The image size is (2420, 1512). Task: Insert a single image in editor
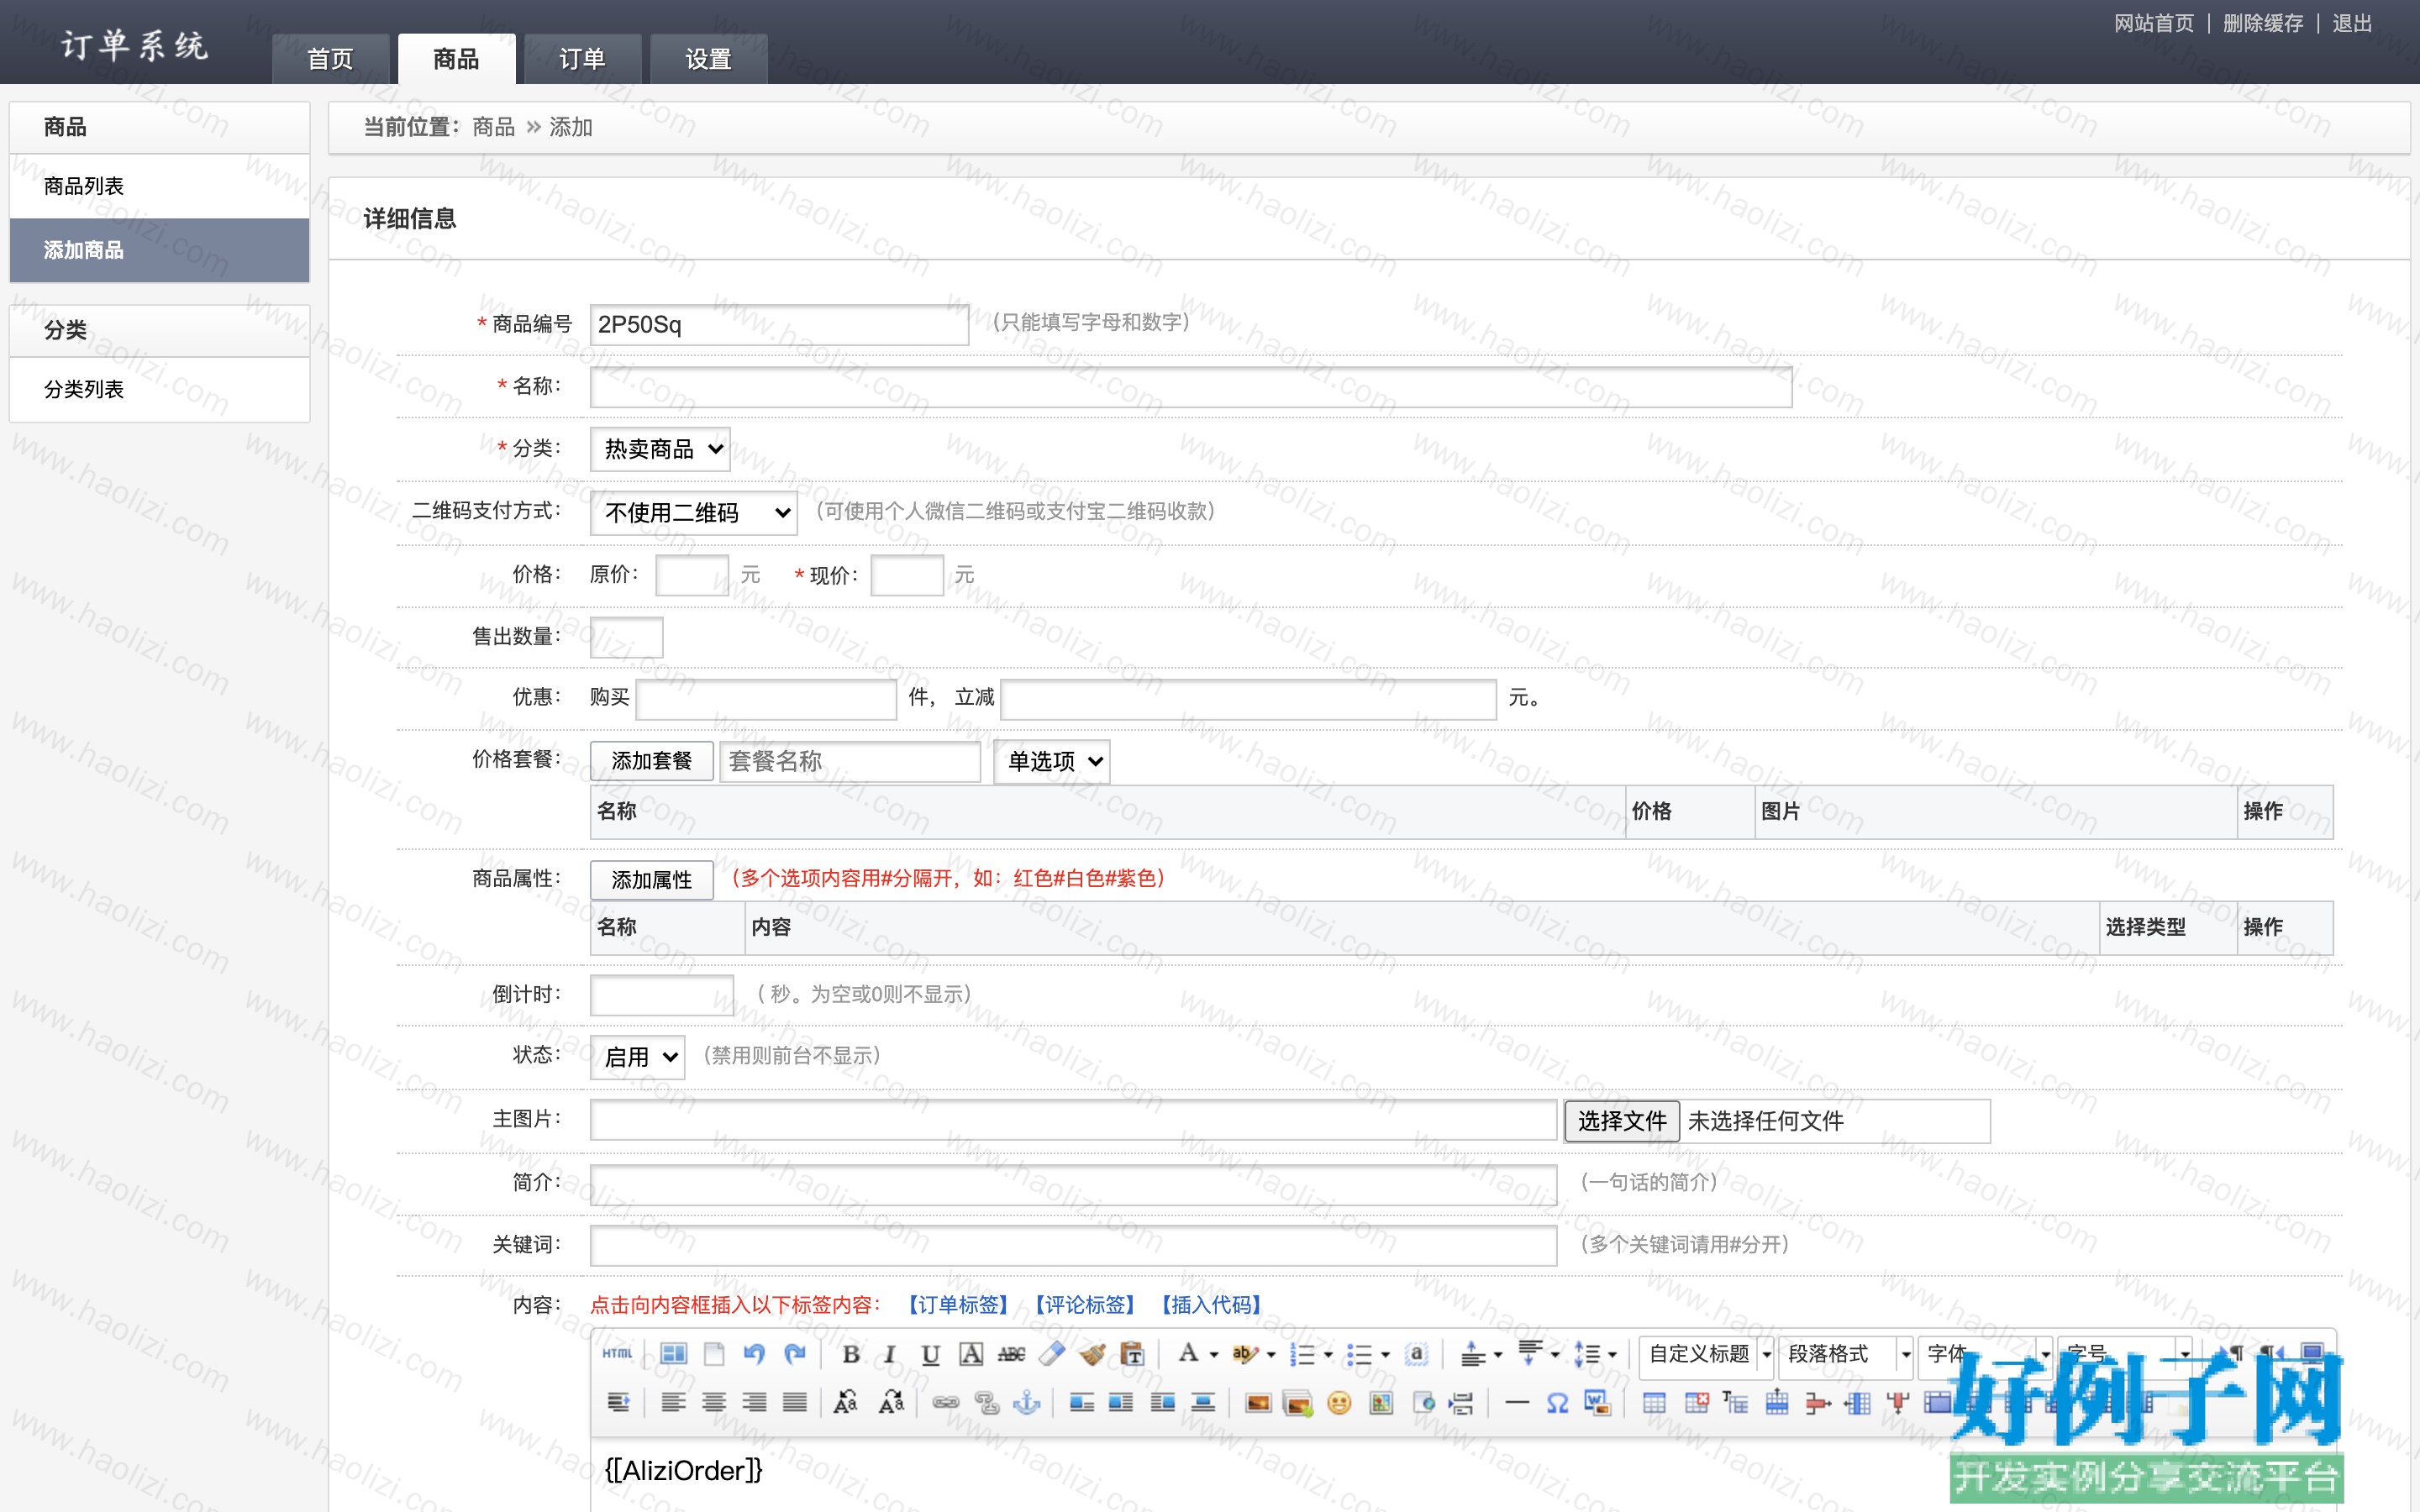[1258, 1403]
